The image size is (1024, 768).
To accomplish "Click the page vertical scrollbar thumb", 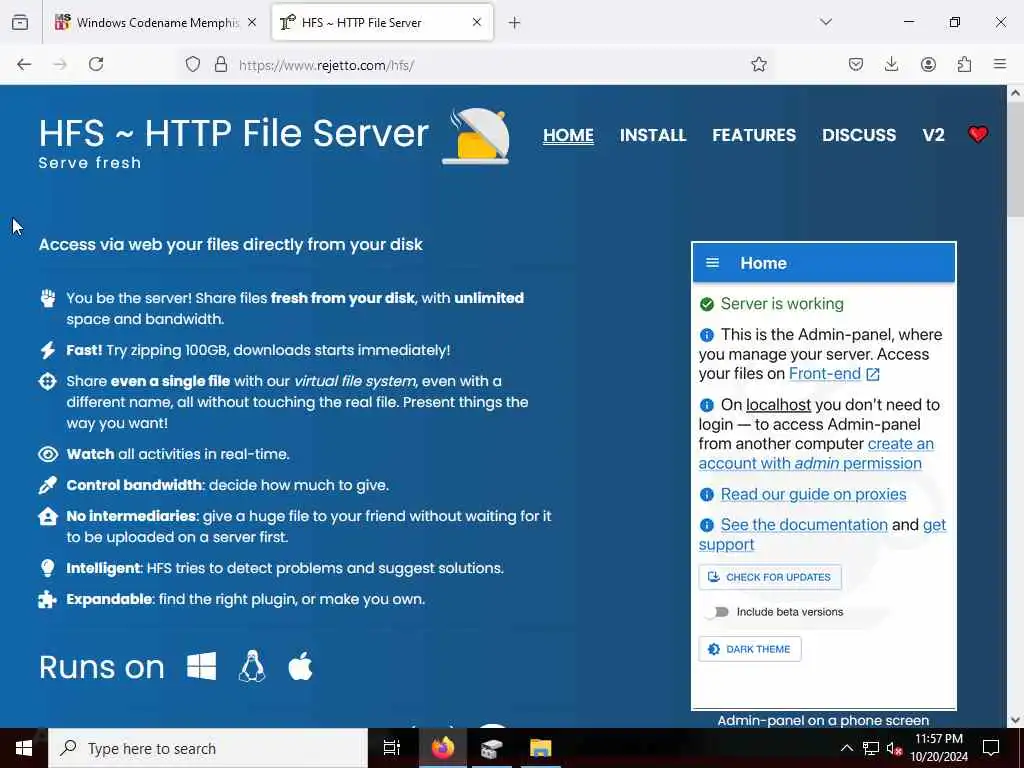I will pyautogui.click(x=1015, y=161).
